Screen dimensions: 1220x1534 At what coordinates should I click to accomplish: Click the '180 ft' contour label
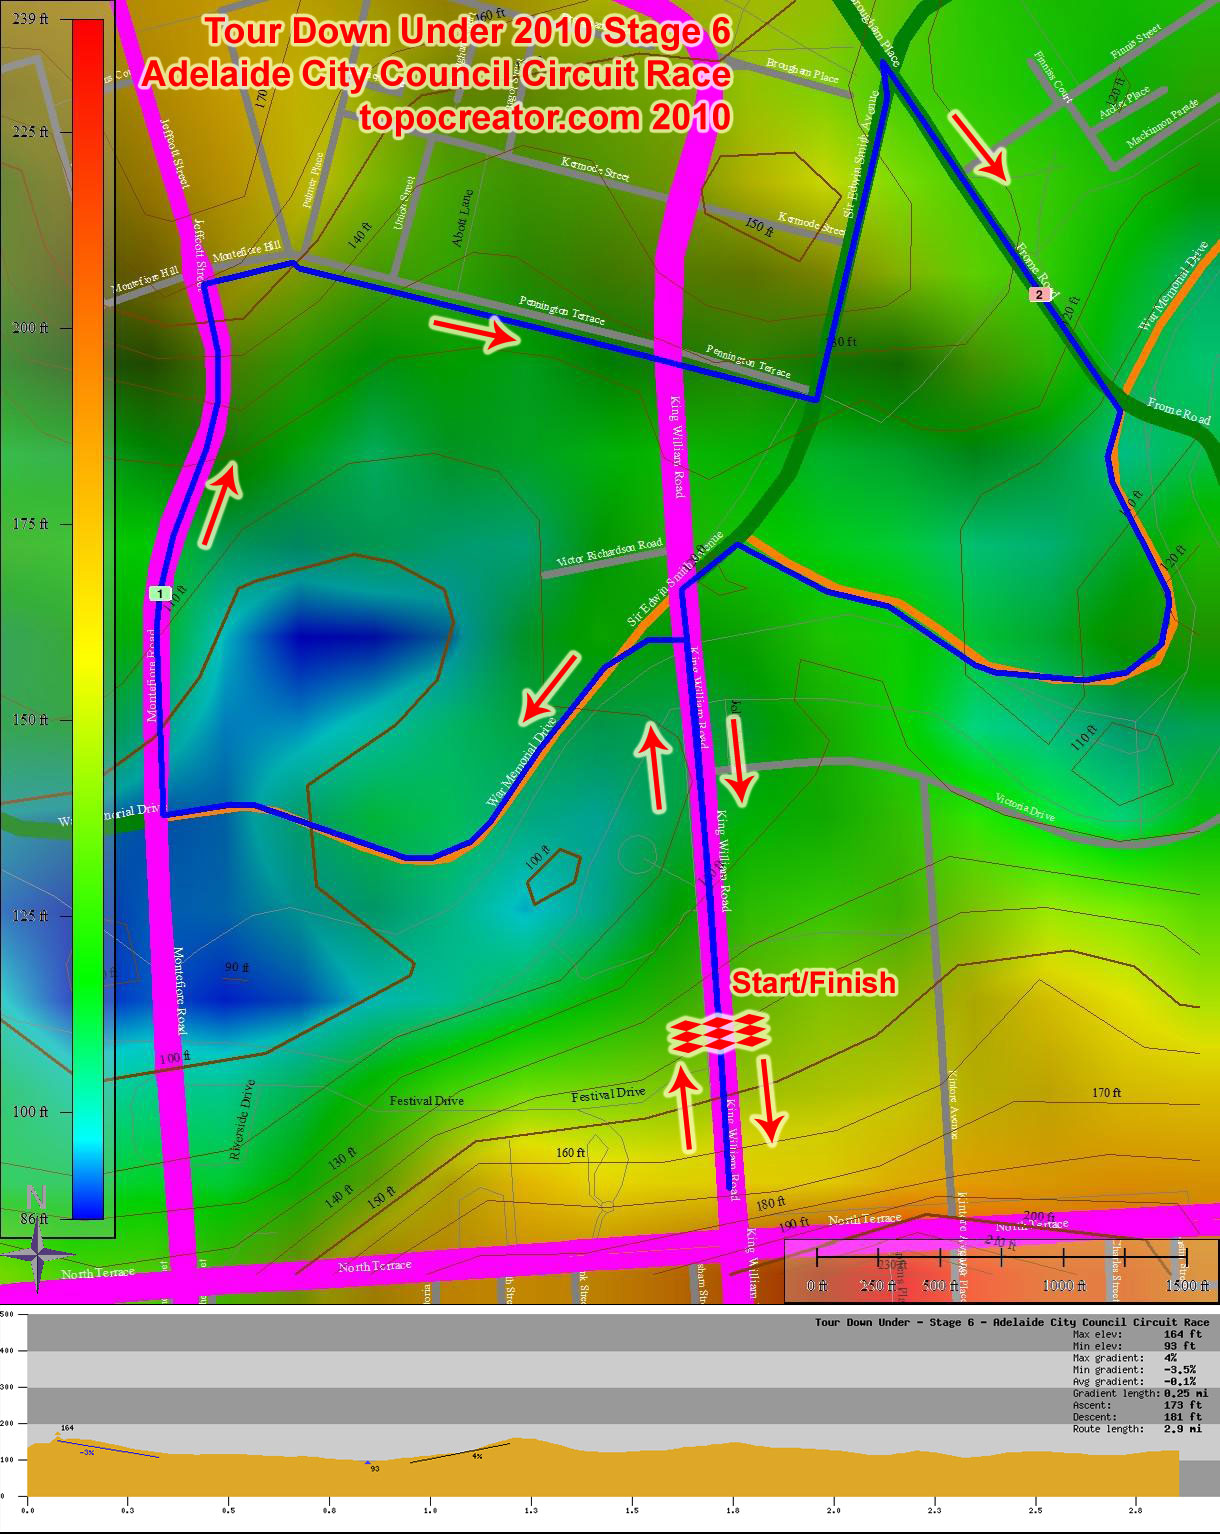(x=770, y=1203)
